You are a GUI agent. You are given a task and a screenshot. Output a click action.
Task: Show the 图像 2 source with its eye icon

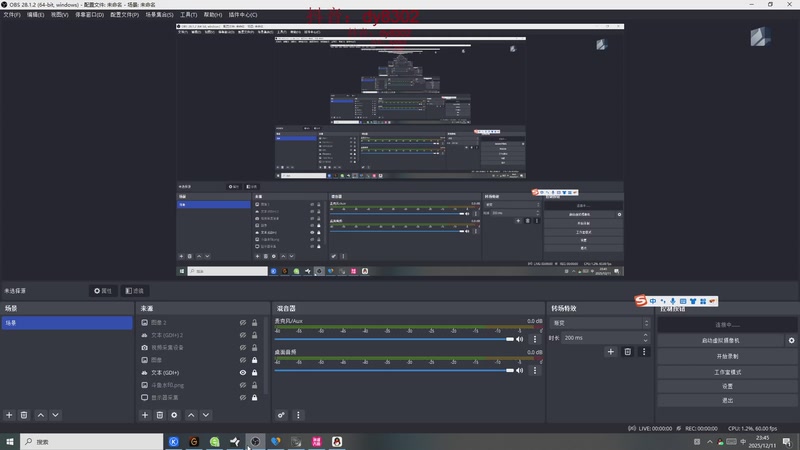(x=243, y=322)
